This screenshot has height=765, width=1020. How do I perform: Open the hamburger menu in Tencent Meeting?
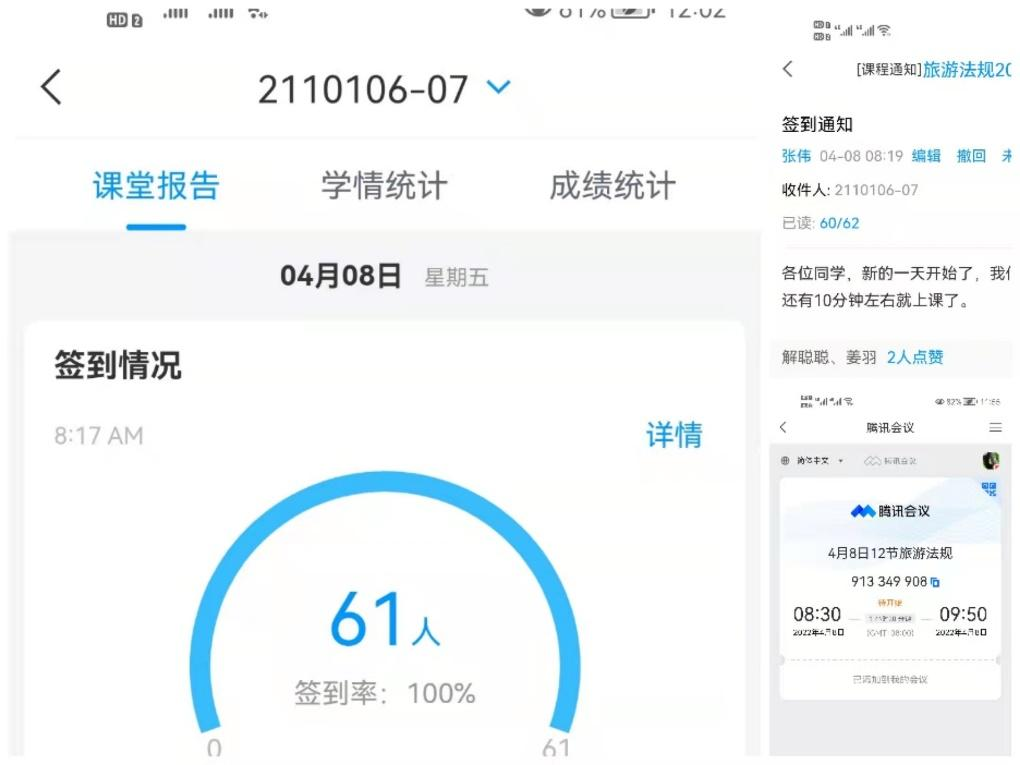(x=996, y=427)
